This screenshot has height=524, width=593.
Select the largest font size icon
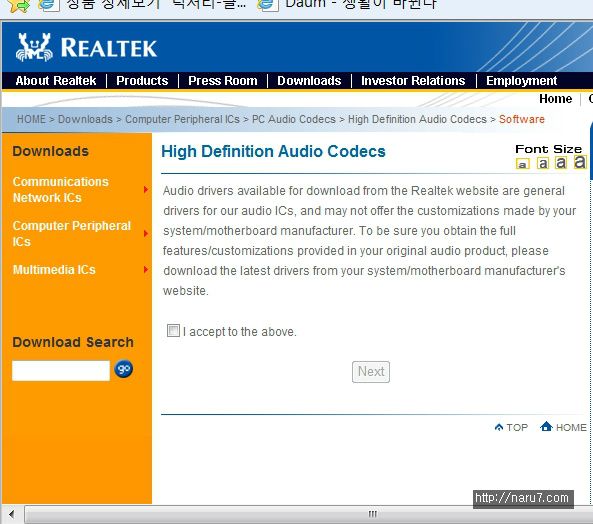click(x=580, y=162)
